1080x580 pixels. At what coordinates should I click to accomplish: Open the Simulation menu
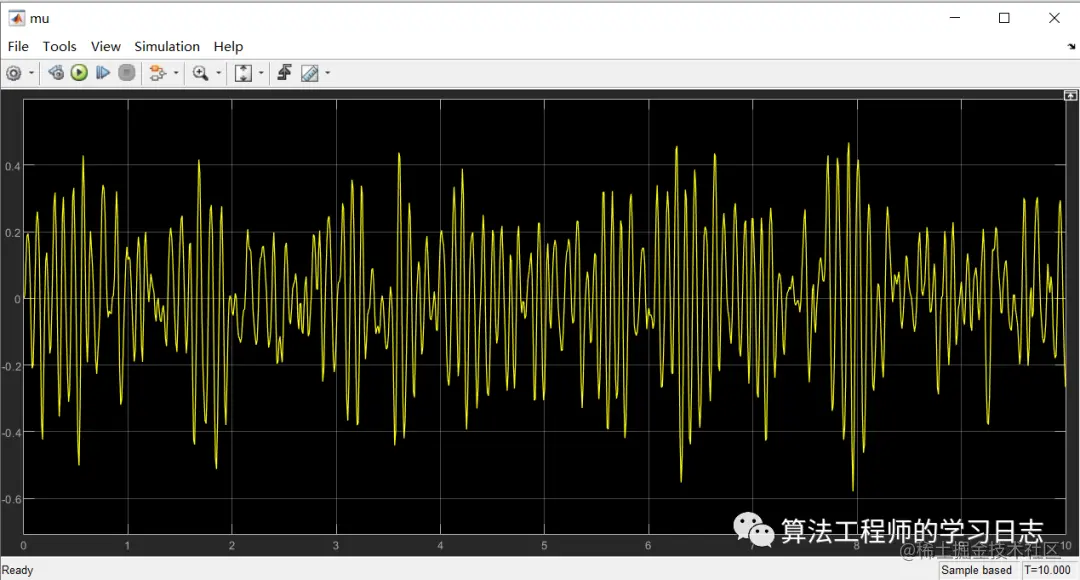pyautogui.click(x=167, y=46)
